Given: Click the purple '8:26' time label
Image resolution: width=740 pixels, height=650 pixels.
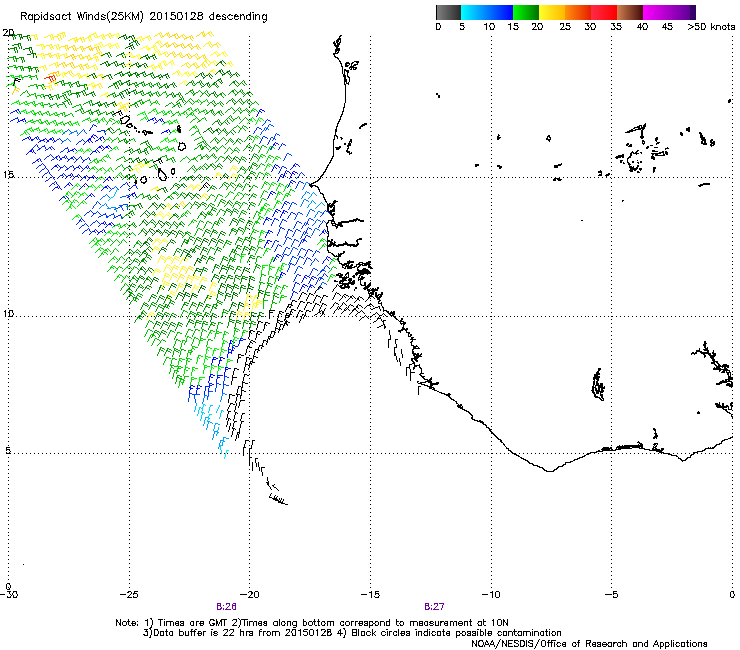Looking at the screenshot, I should point(226,607).
